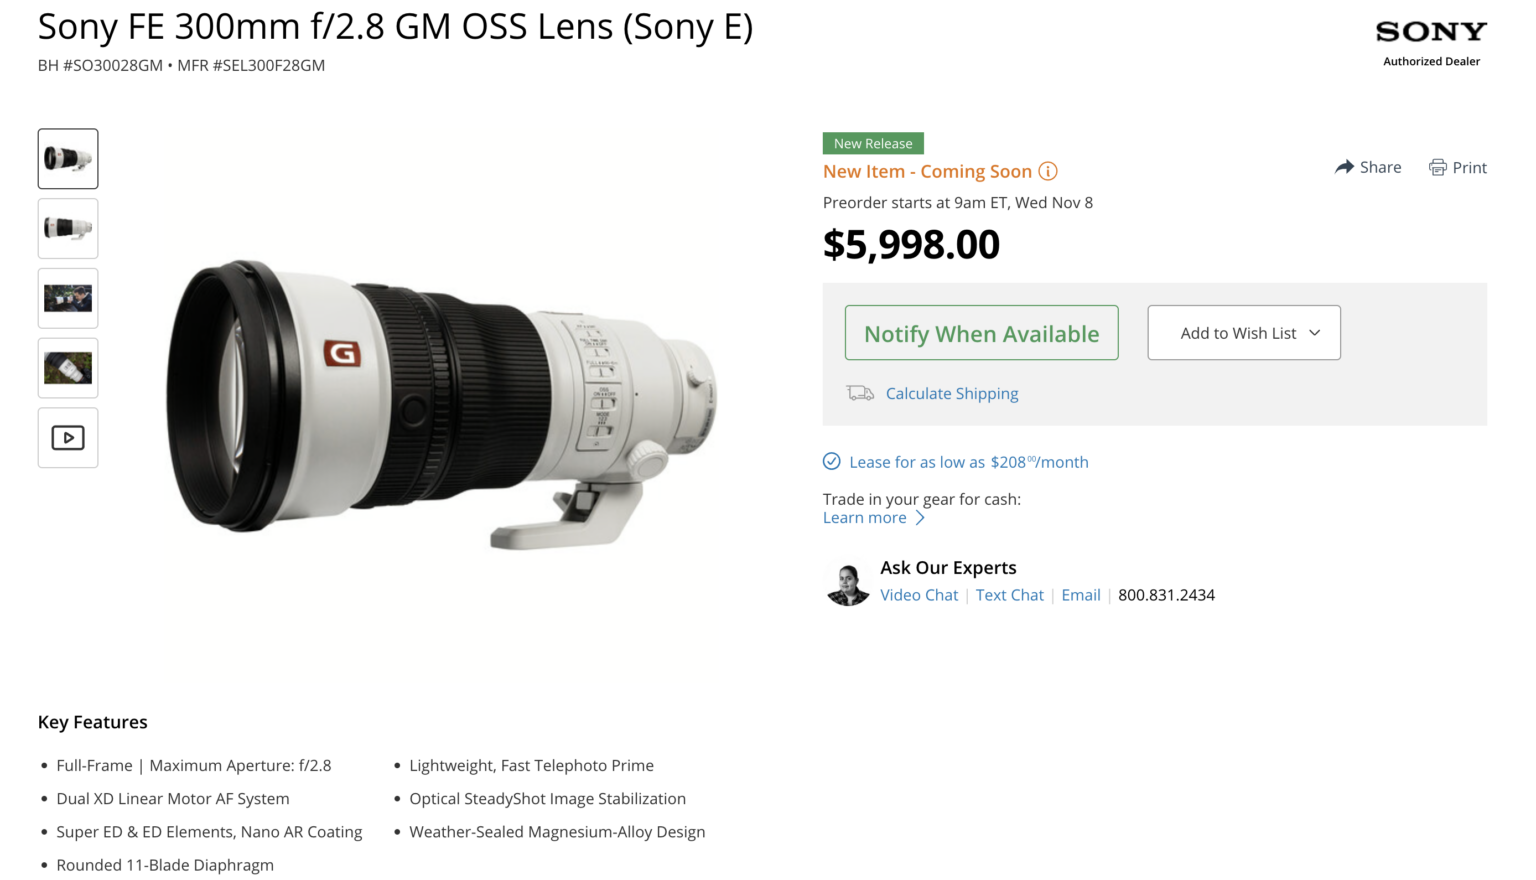The height and width of the screenshot is (880, 1536).
Task: Click the Email experts link
Action: pos(1081,594)
